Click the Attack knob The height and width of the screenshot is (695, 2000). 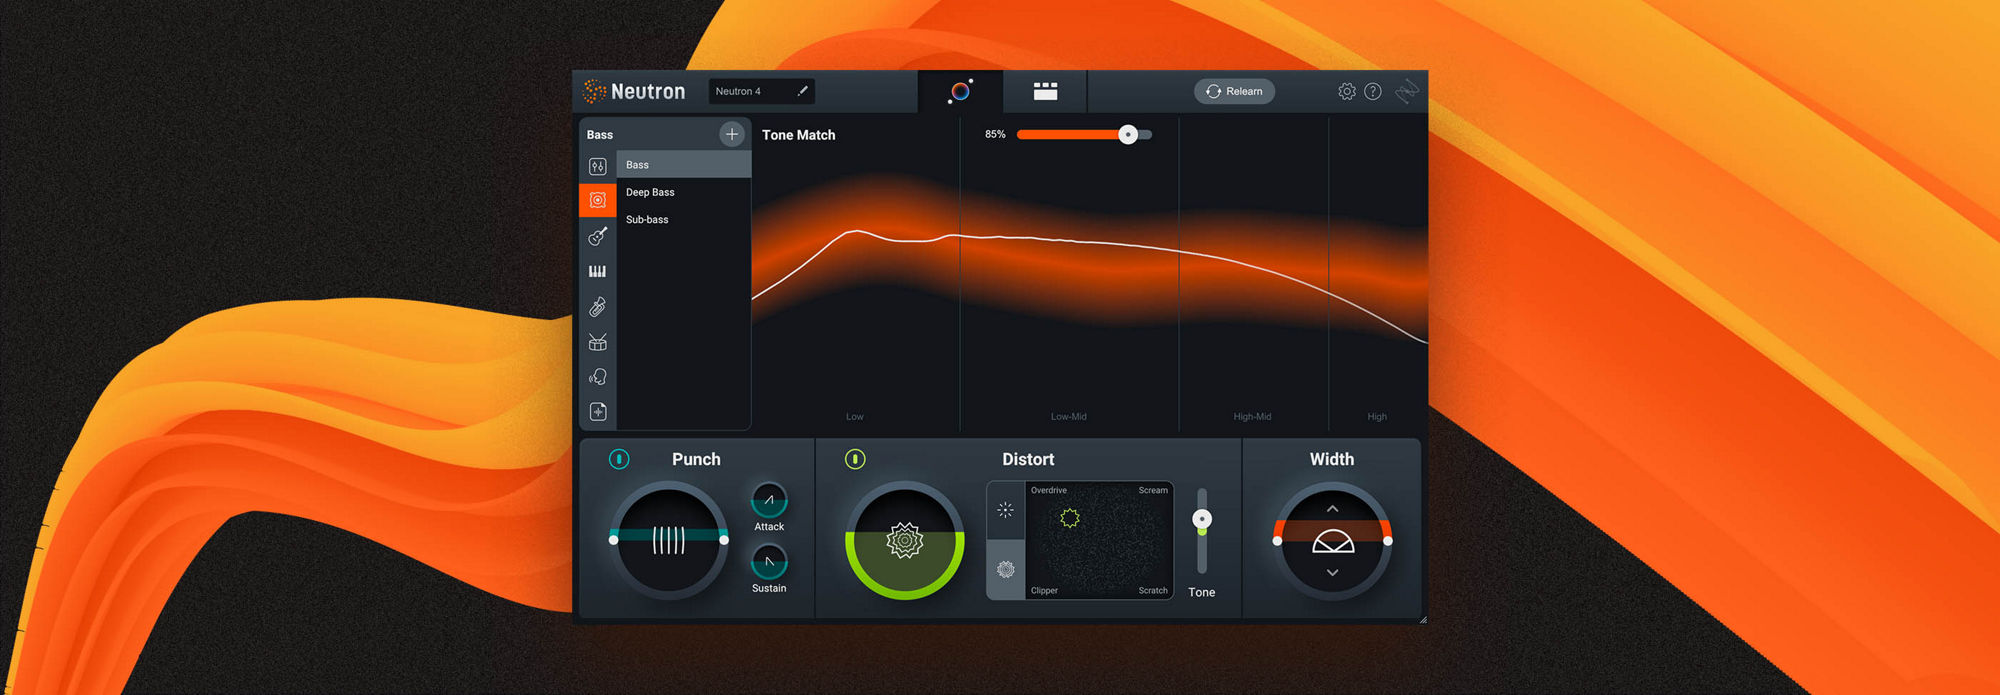click(x=769, y=500)
